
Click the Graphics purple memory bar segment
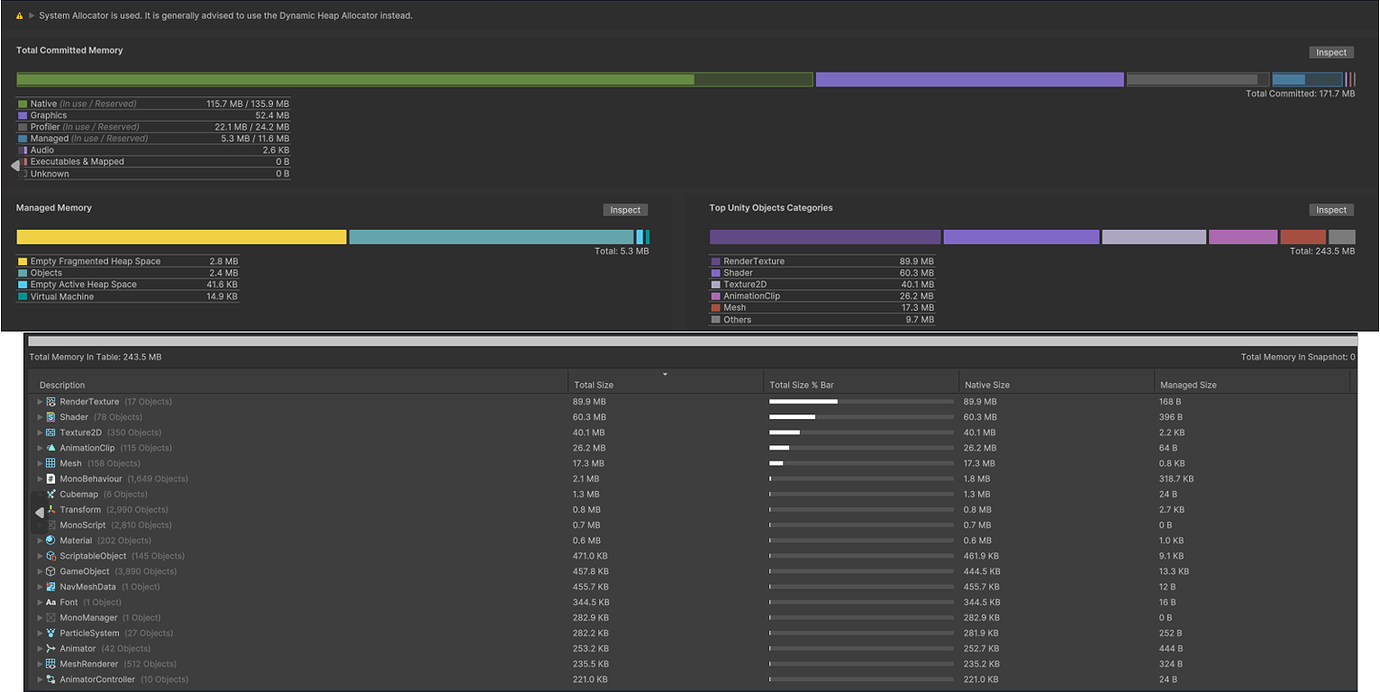pyautogui.click(x=969, y=79)
